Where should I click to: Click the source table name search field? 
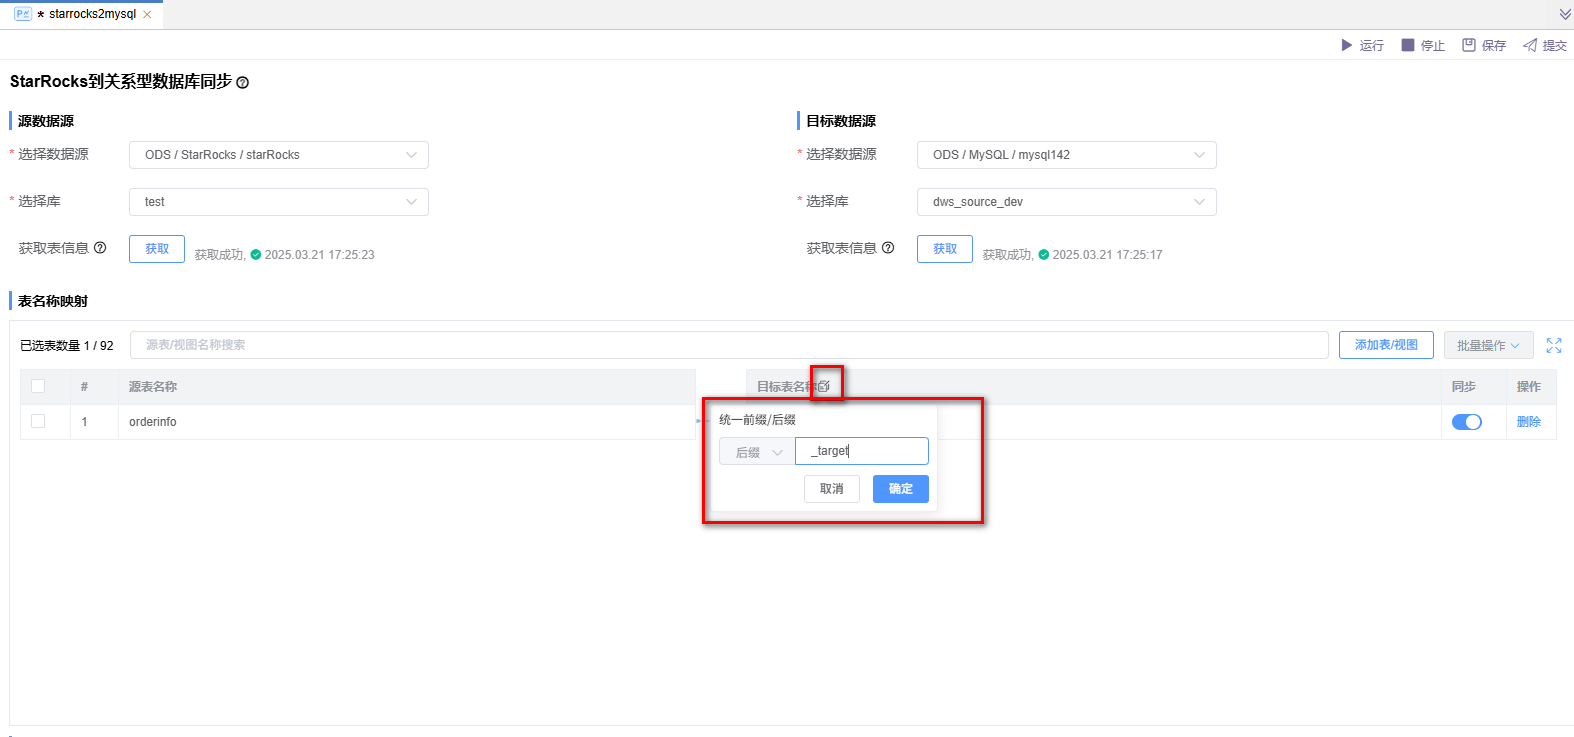pos(728,345)
